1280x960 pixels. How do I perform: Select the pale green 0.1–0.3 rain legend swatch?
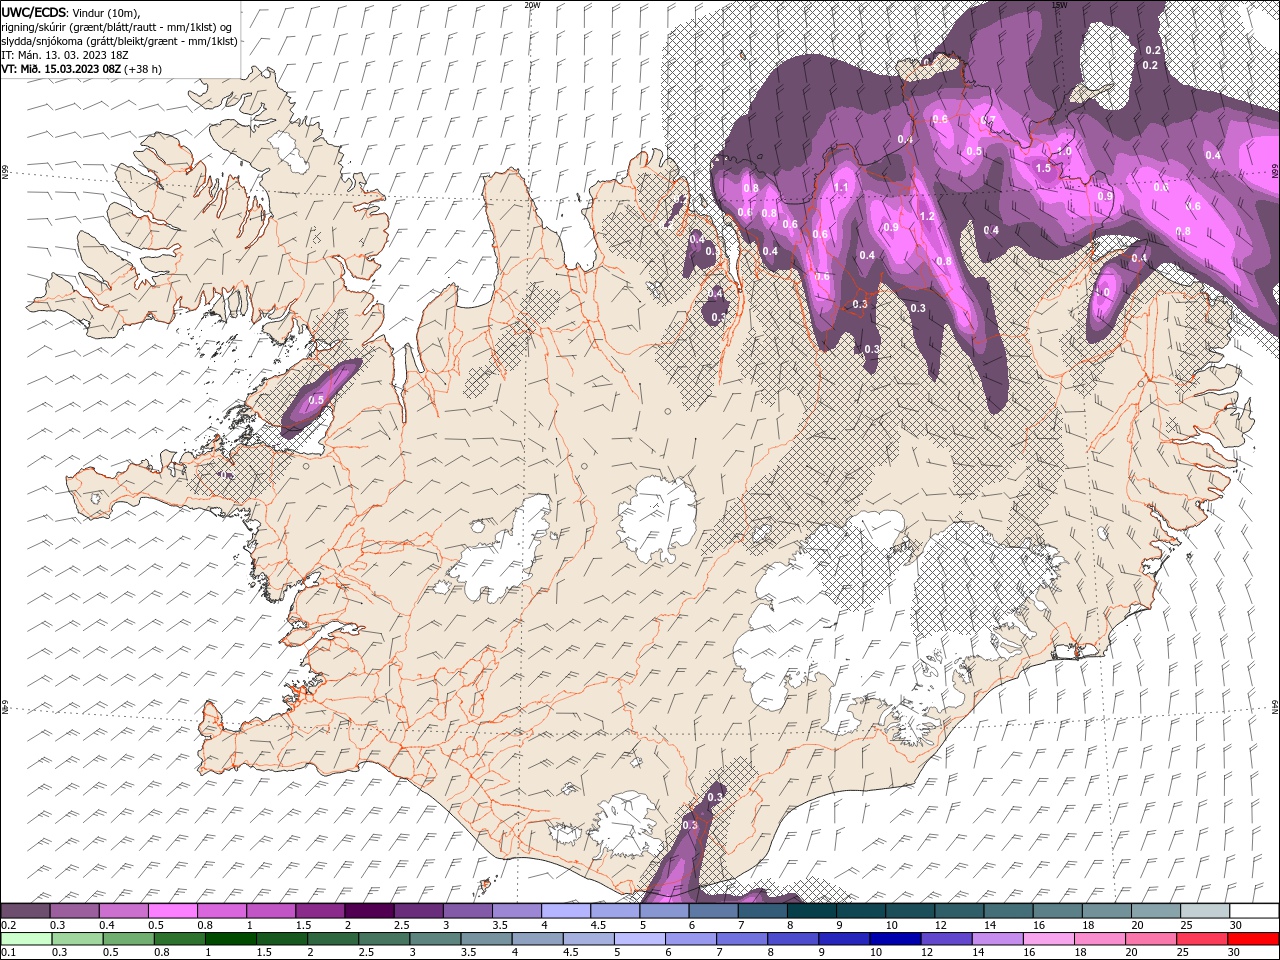26,939
